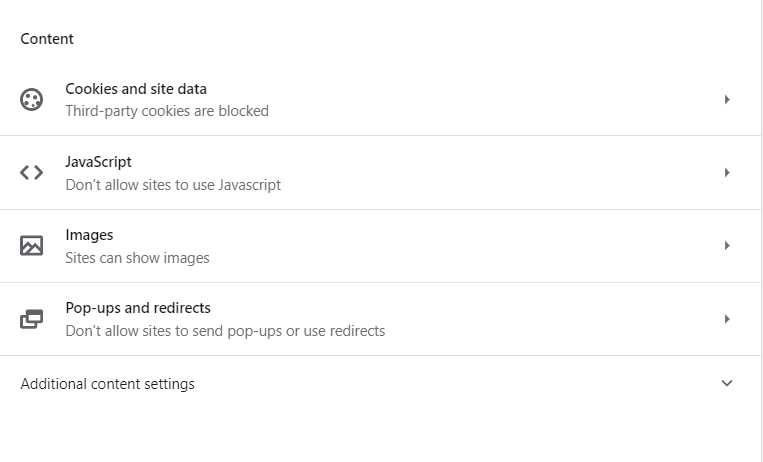Viewport: 763px width, 462px height.
Task: Open the Images settings title
Action: click(89, 235)
